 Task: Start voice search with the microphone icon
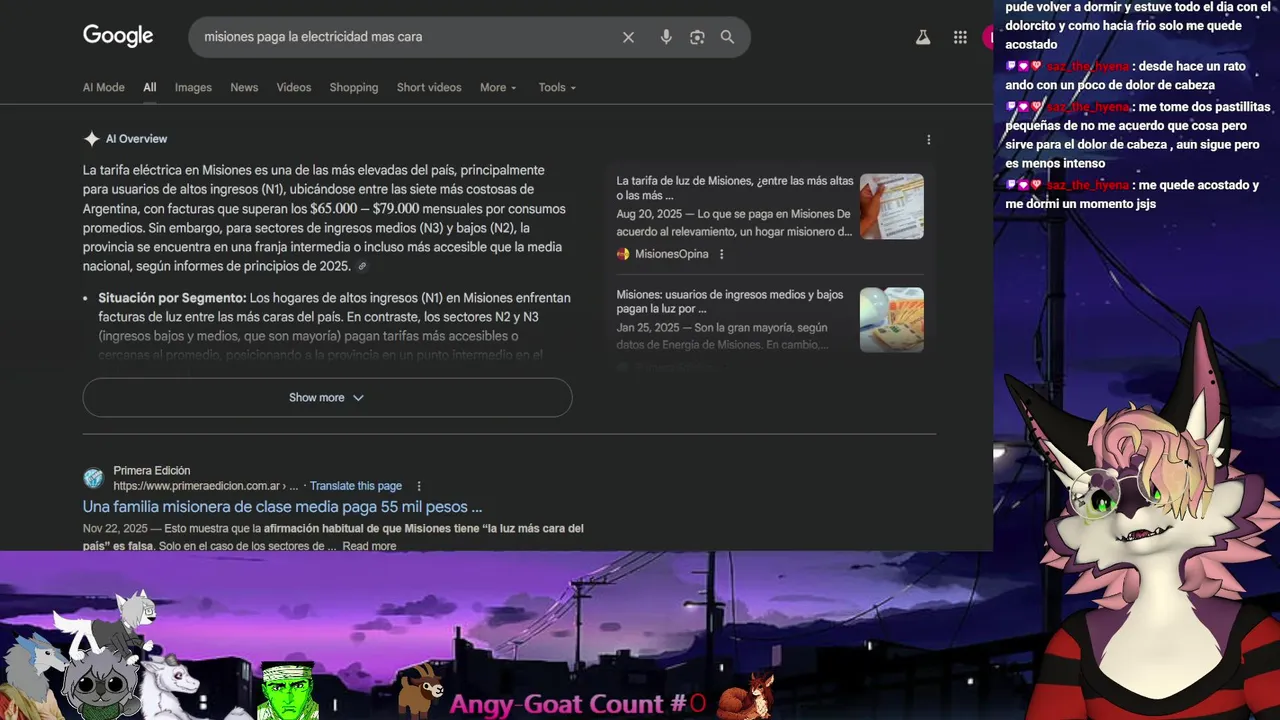[666, 37]
